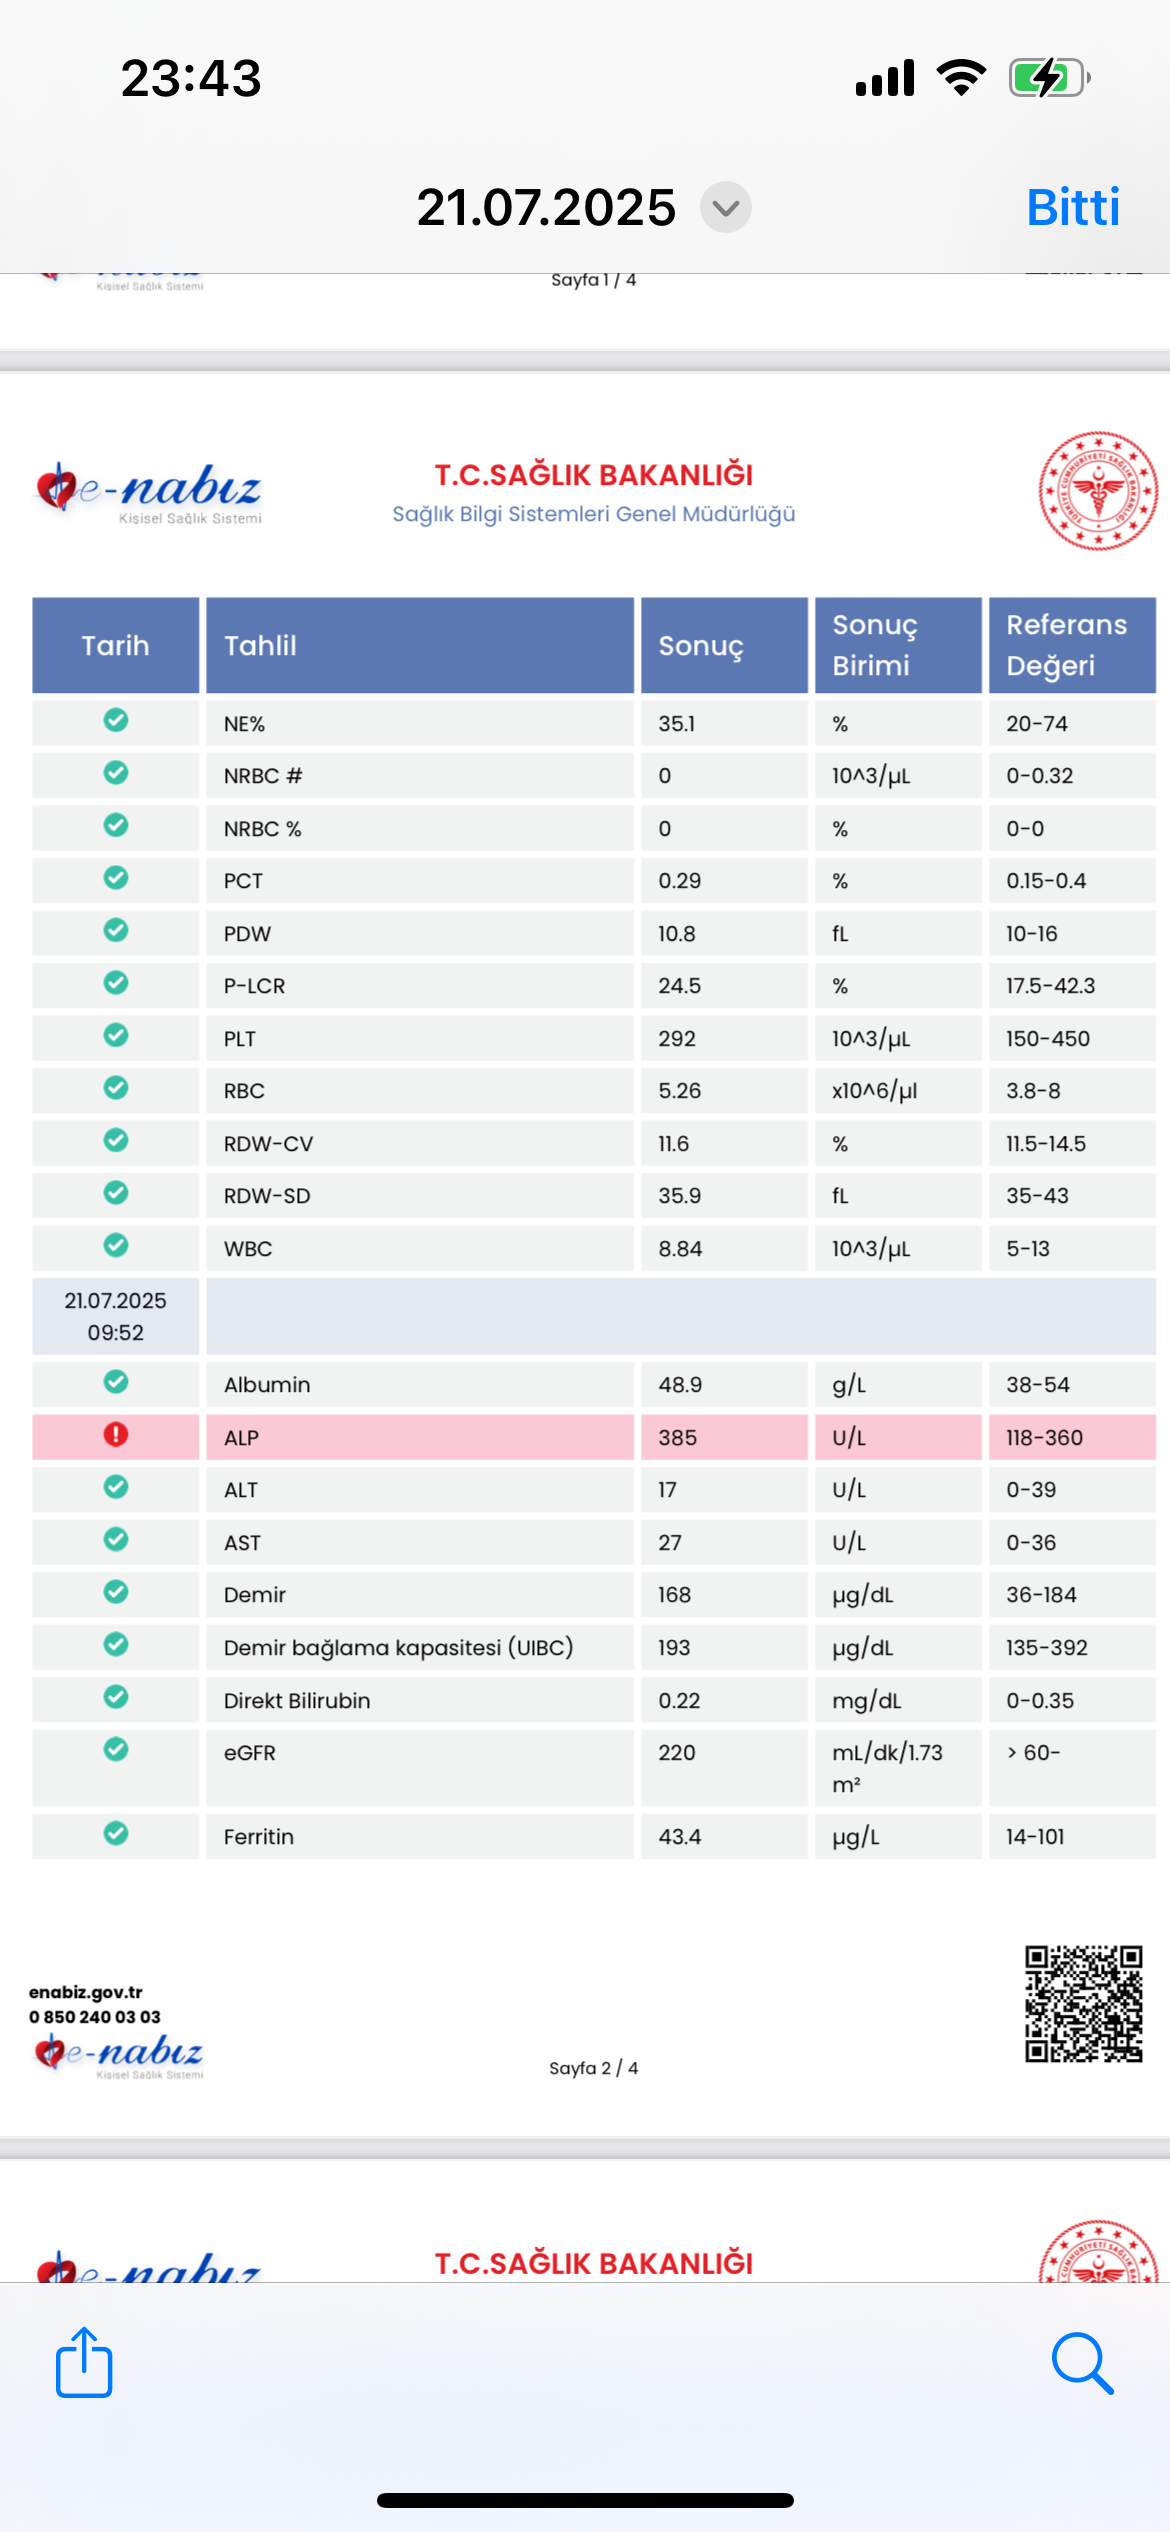Tap the battery charging status icon
This screenshot has height=2532, width=1170.
[1049, 77]
